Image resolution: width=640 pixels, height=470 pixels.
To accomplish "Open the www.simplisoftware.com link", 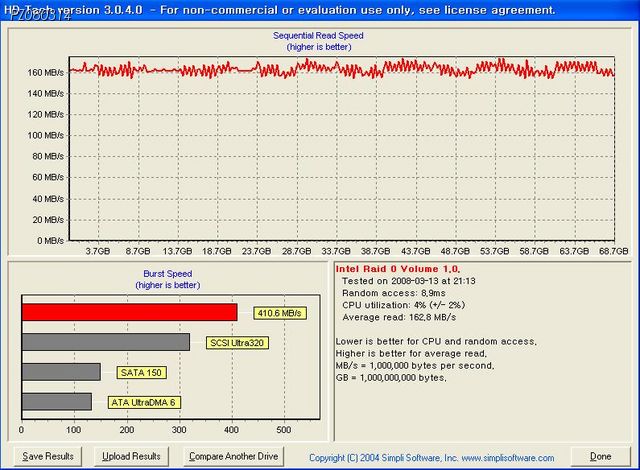I will [x=508, y=458].
